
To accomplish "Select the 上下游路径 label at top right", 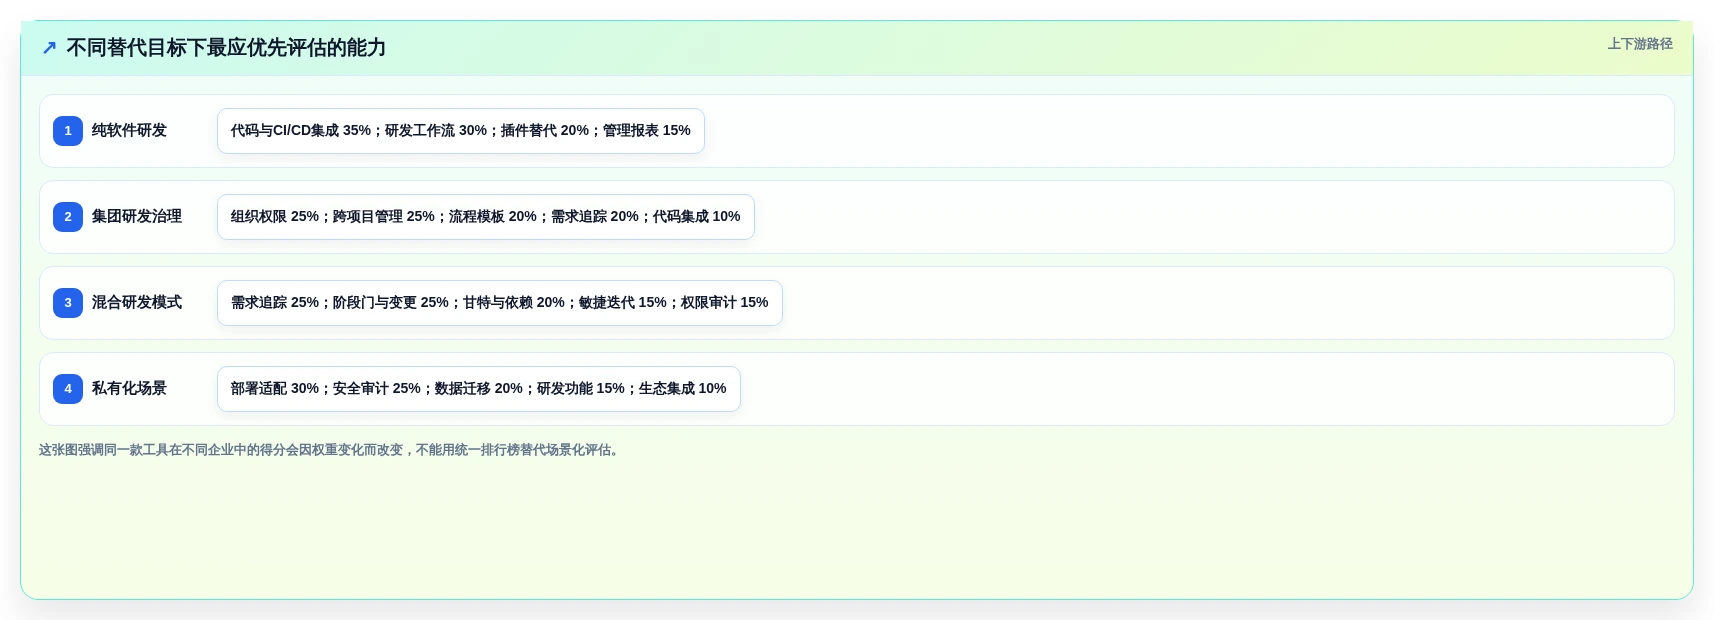I will click(x=1640, y=44).
